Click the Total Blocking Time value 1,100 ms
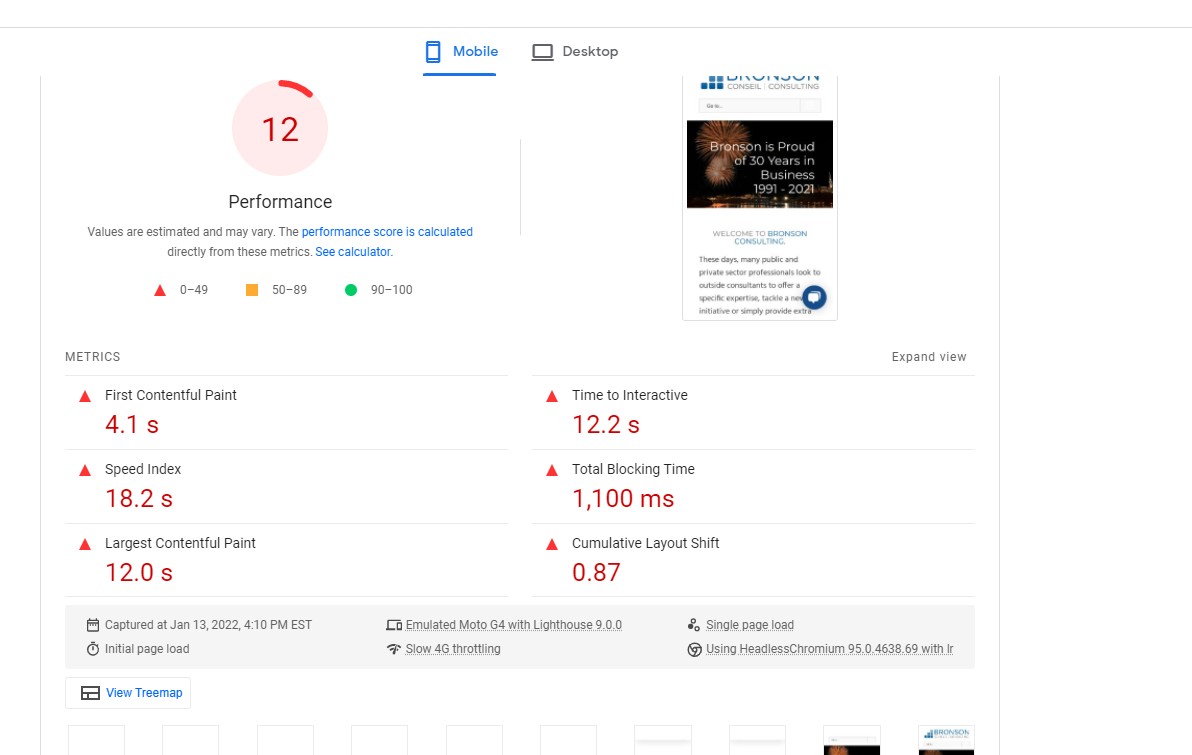The width and height of the screenshot is (1192, 755). click(x=623, y=499)
